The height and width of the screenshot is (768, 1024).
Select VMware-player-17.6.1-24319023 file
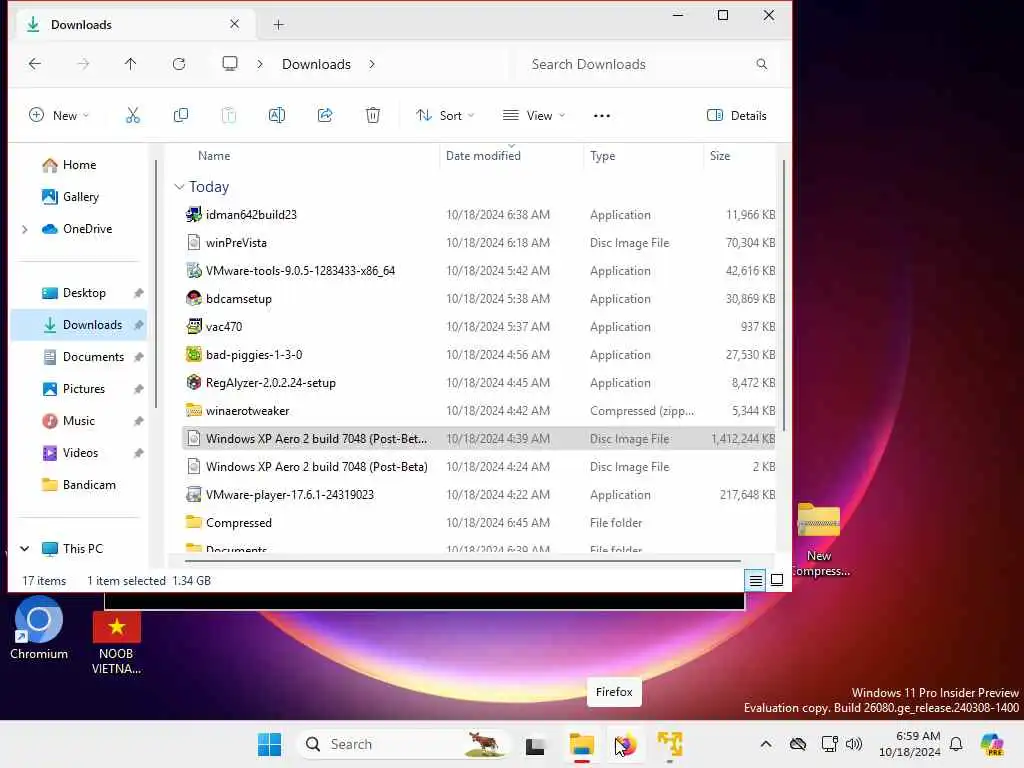pyautogui.click(x=478, y=495)
